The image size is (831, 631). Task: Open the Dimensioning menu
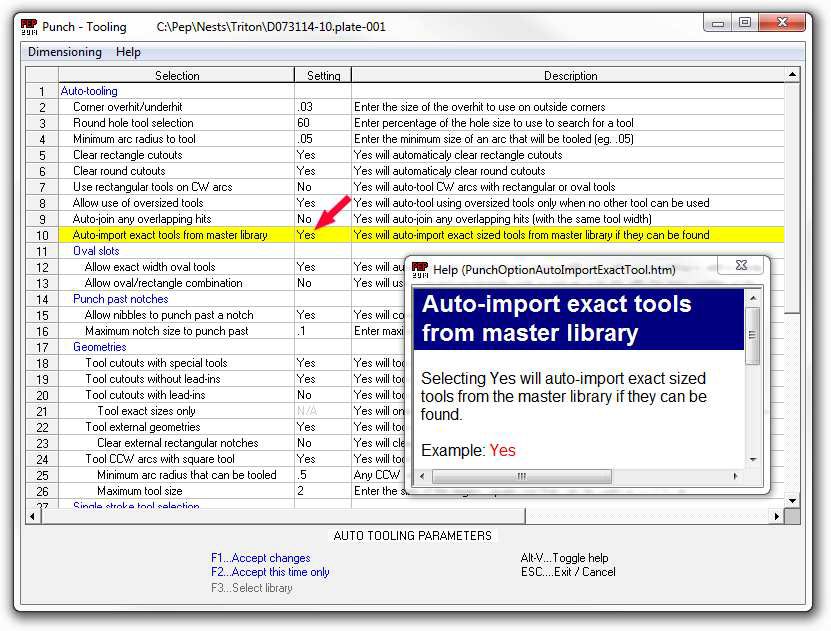(65, 52)
